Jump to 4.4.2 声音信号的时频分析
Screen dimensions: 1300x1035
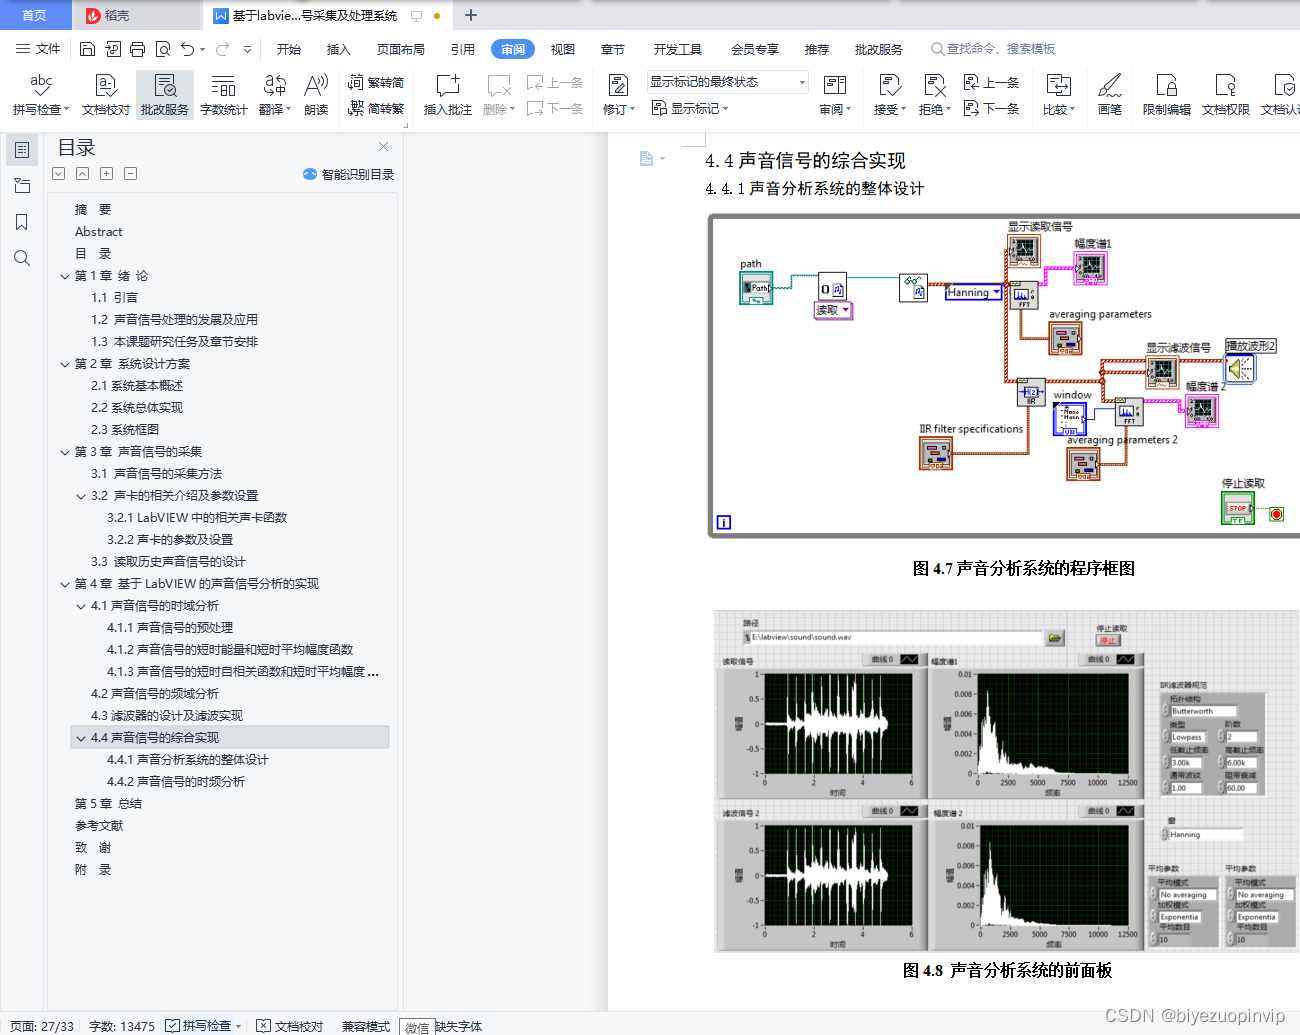click(176, 782)
